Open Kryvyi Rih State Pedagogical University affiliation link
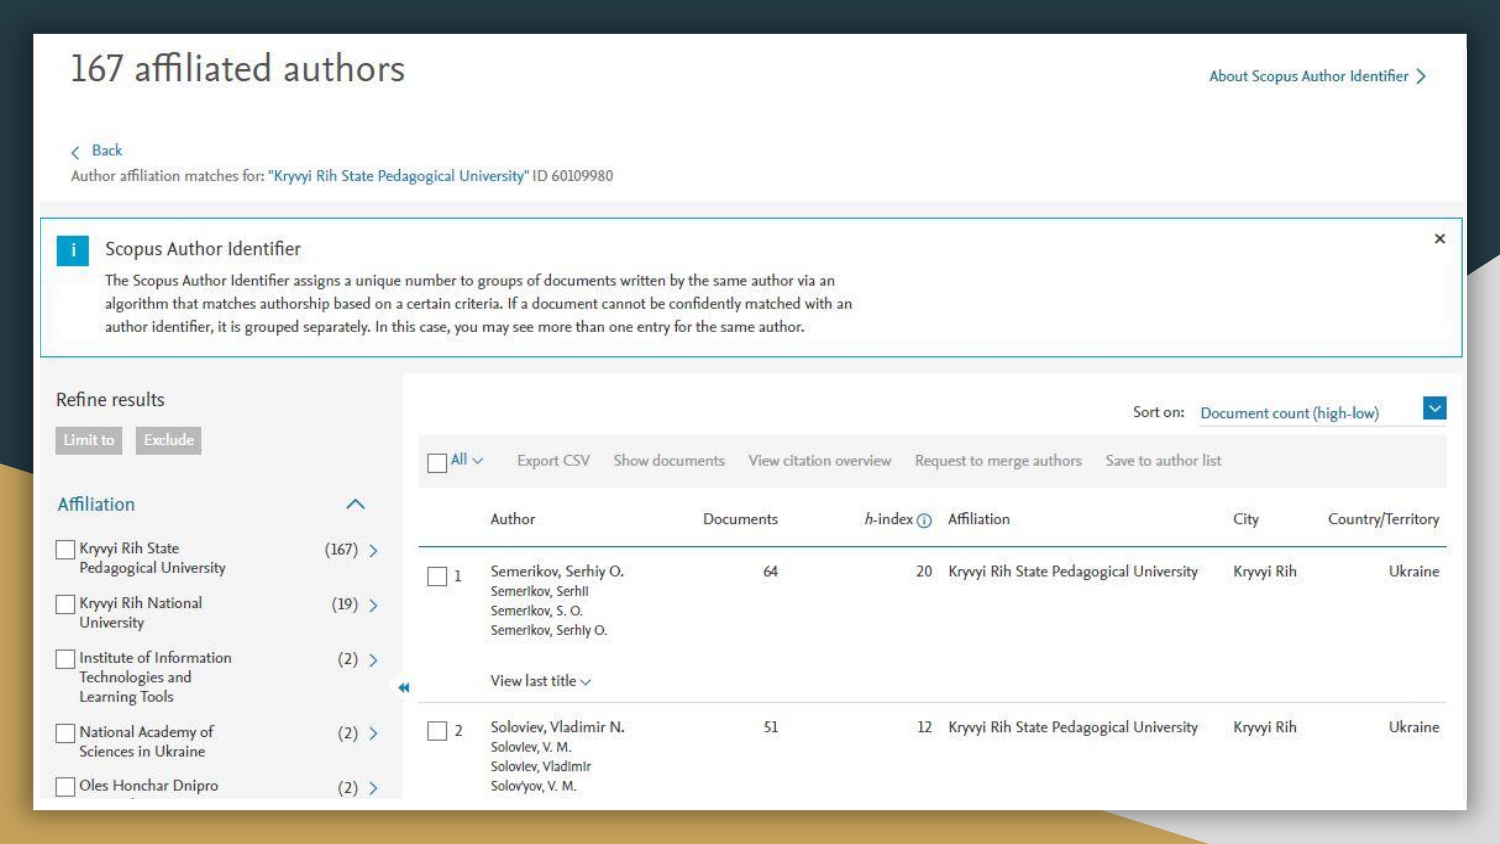 point(399,176)
